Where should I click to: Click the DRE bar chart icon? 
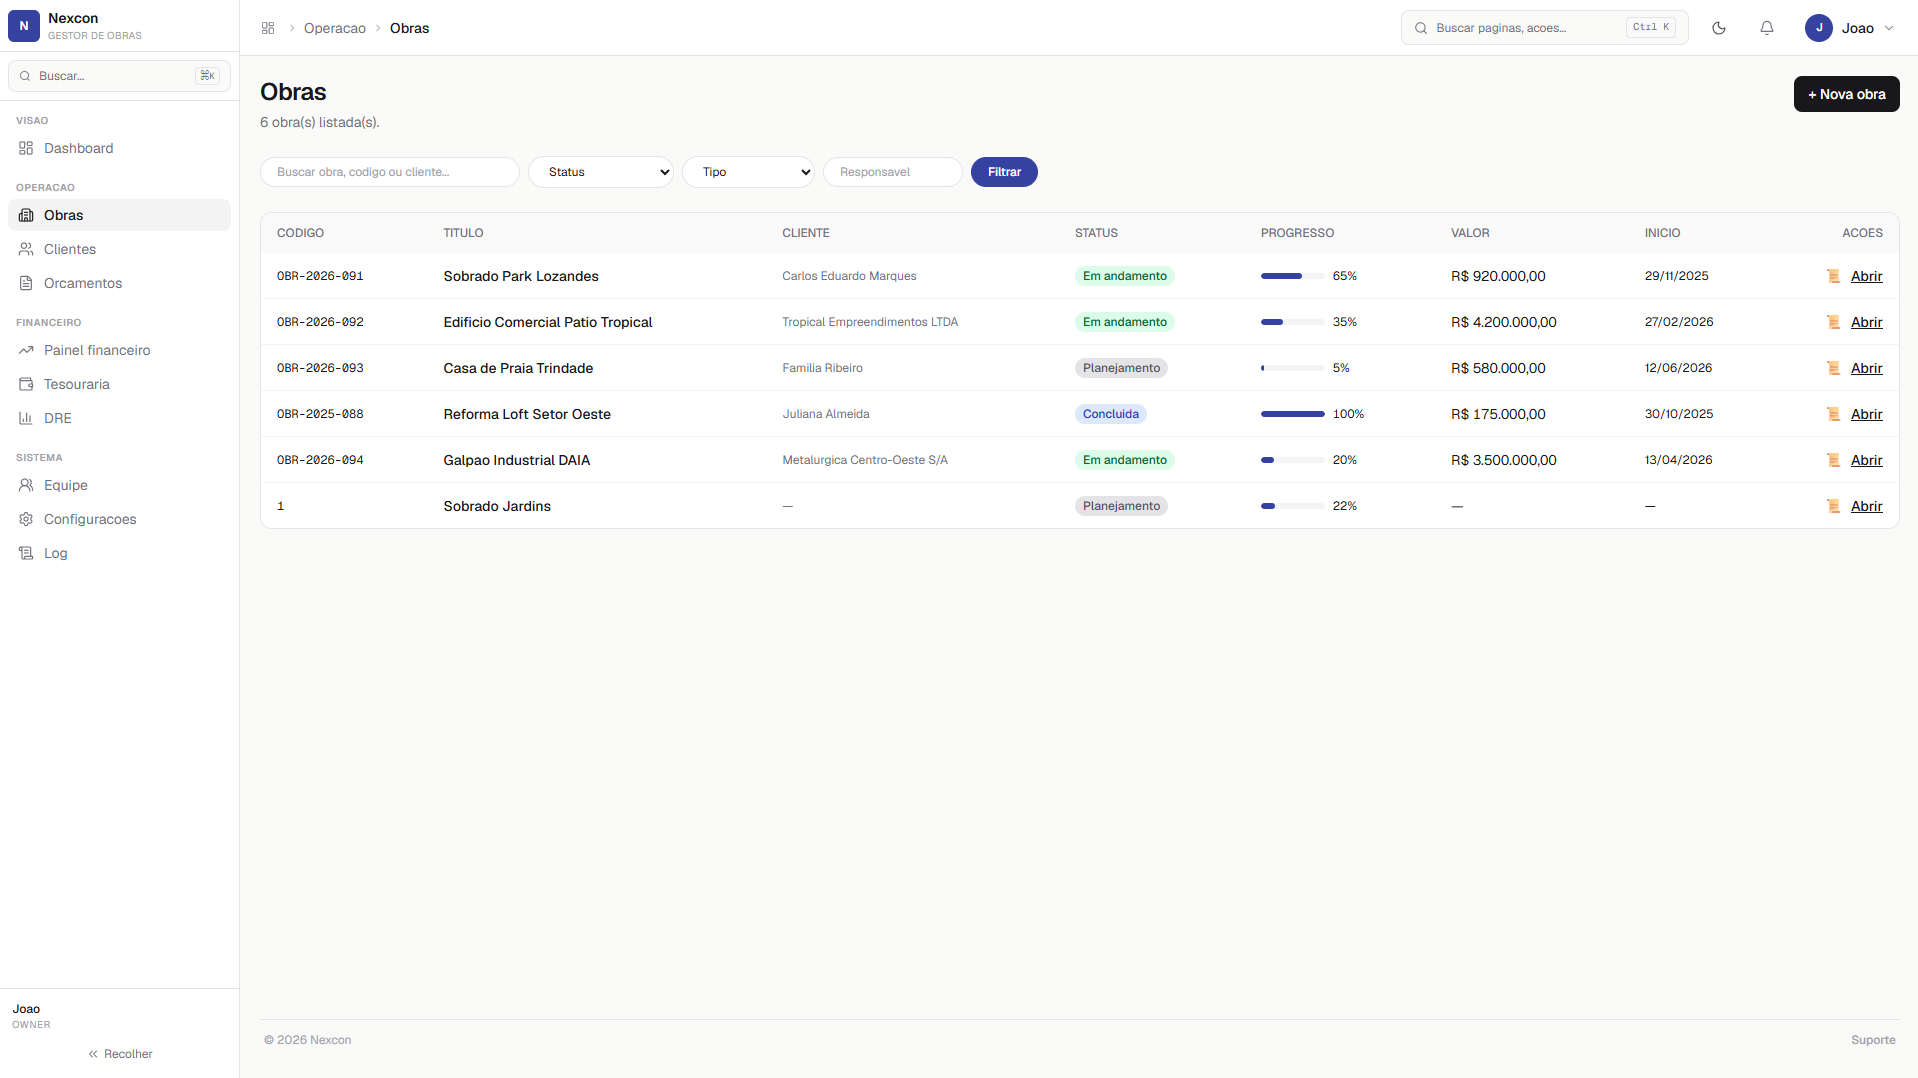pos(26,418)
